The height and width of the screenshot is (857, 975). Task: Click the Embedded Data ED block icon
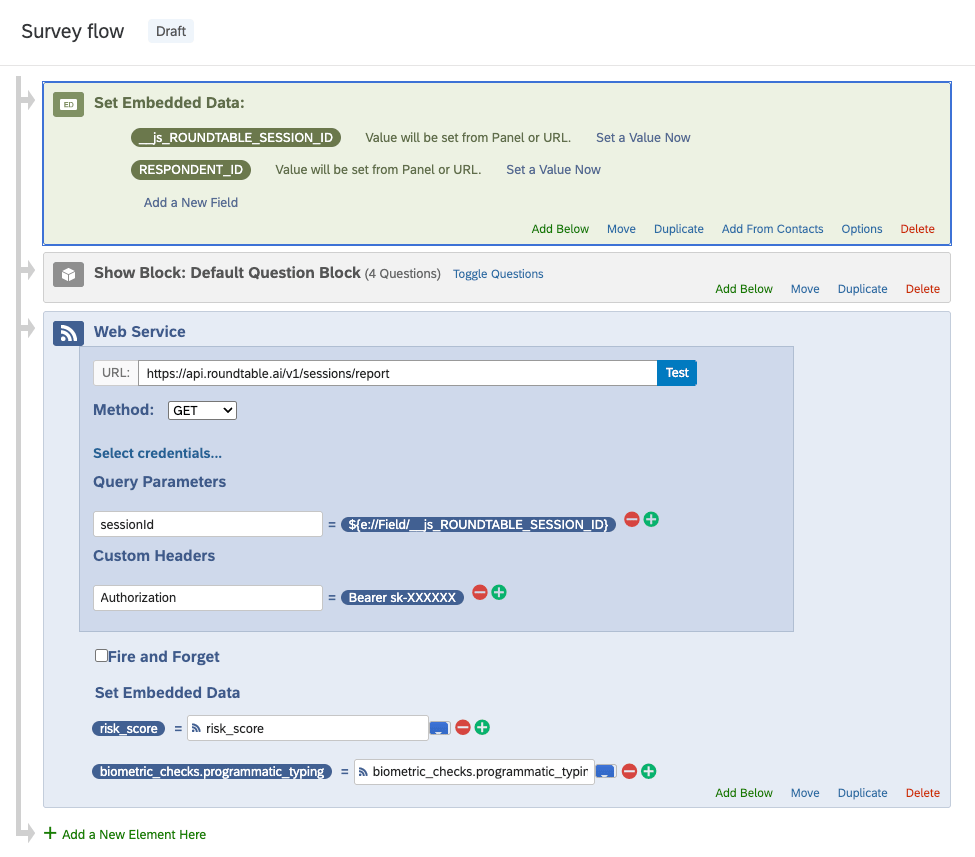[x=68, y=104]
